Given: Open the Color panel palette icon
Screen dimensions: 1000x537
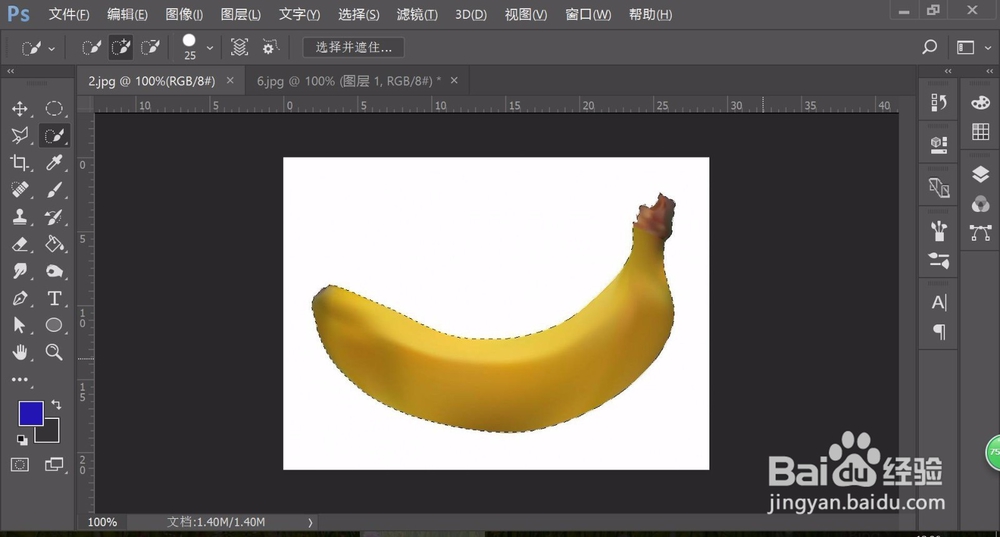Looking at the screenshot, I should [x=981, y=102].
